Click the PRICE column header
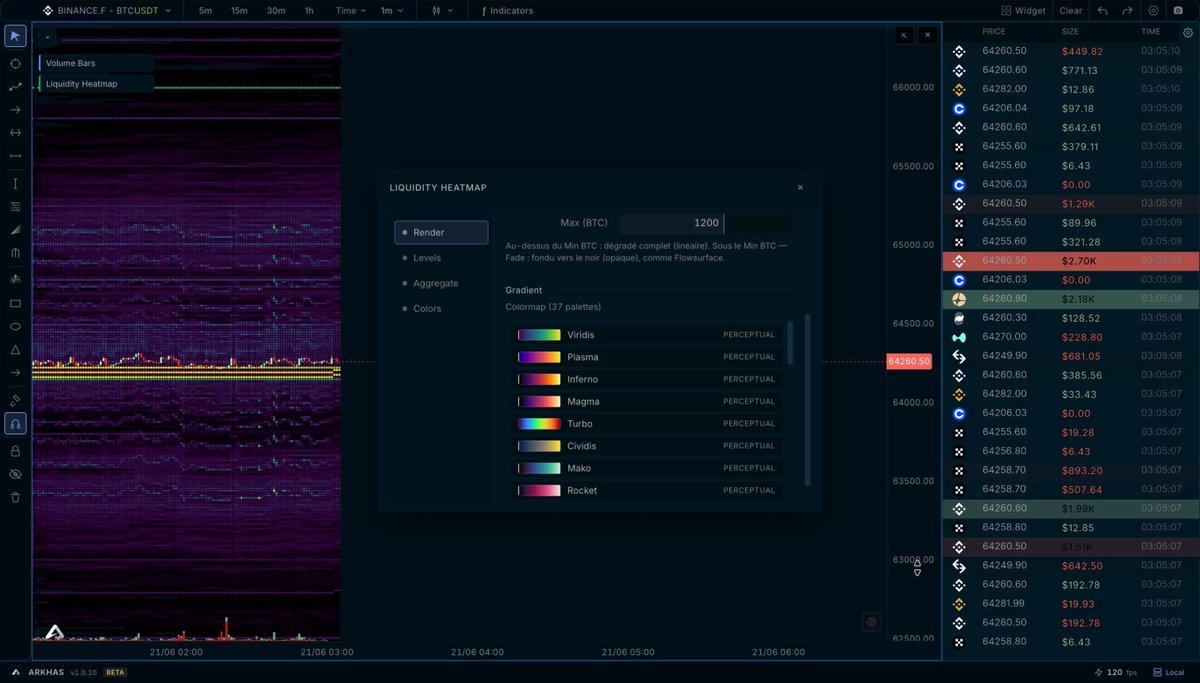1200x683 pixels. [994, 32]
